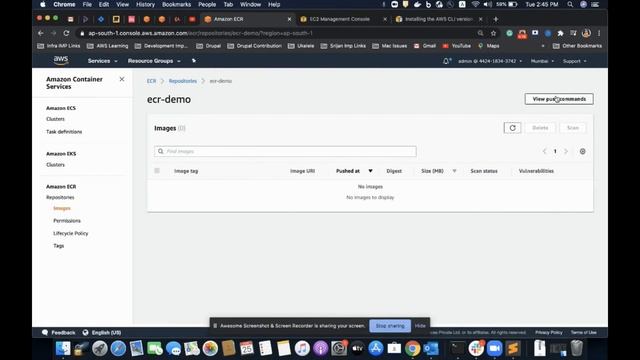
Task: Go to next page of images
Action: pyautogui.click(x=566, y=151)
